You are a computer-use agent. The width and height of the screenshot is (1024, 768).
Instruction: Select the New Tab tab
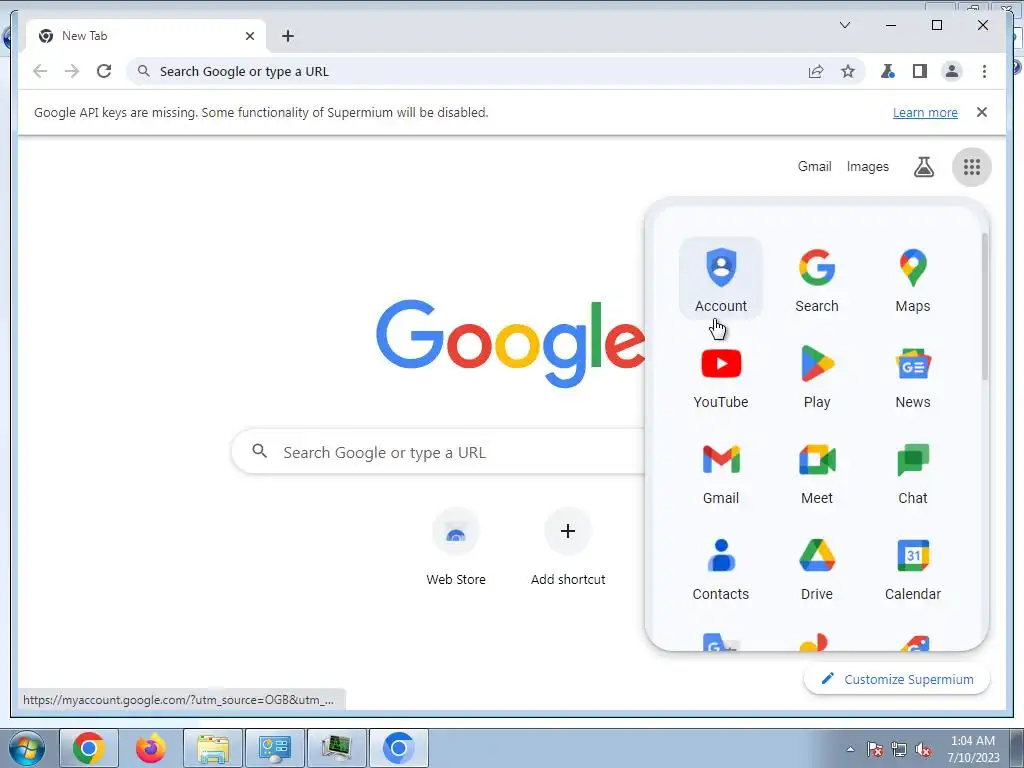146,36
